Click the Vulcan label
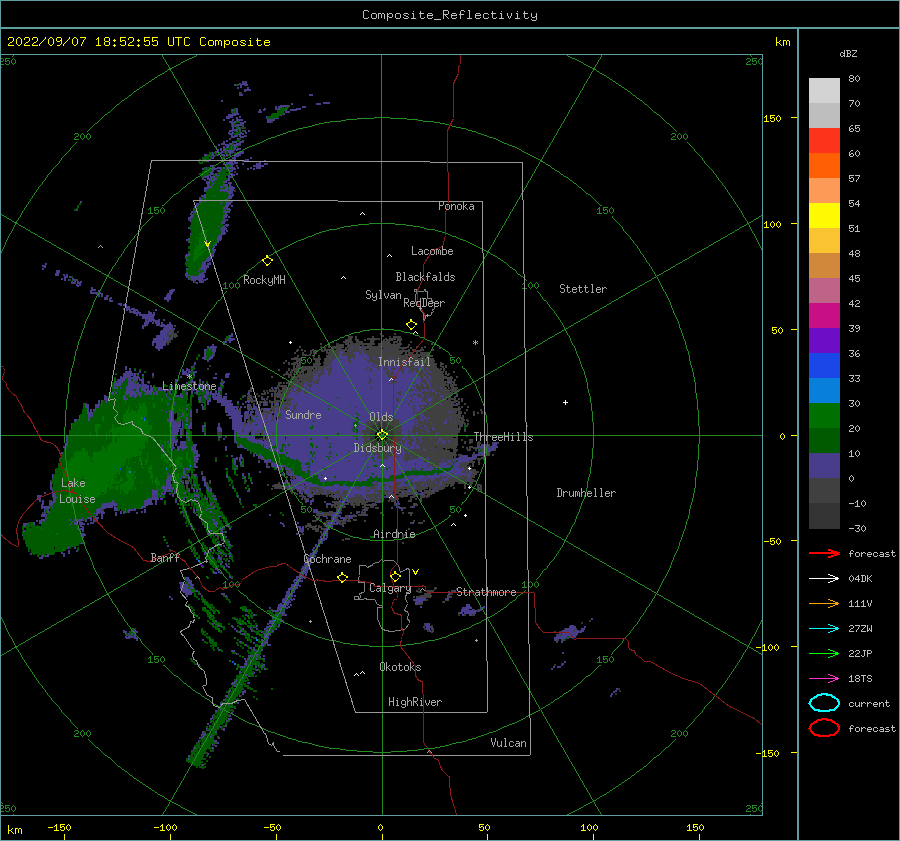The width and height of the screenshot is (900, 841). click(508, 743)
